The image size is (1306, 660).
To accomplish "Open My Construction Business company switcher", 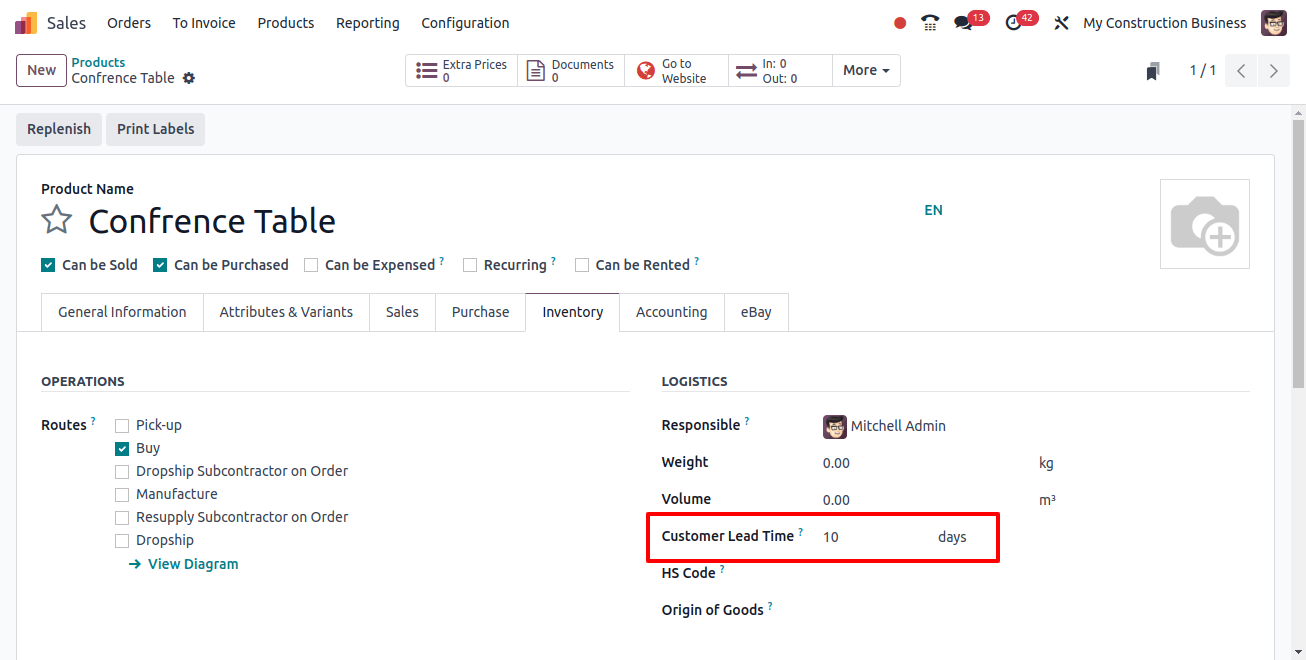I will (x=1165, y=23).
